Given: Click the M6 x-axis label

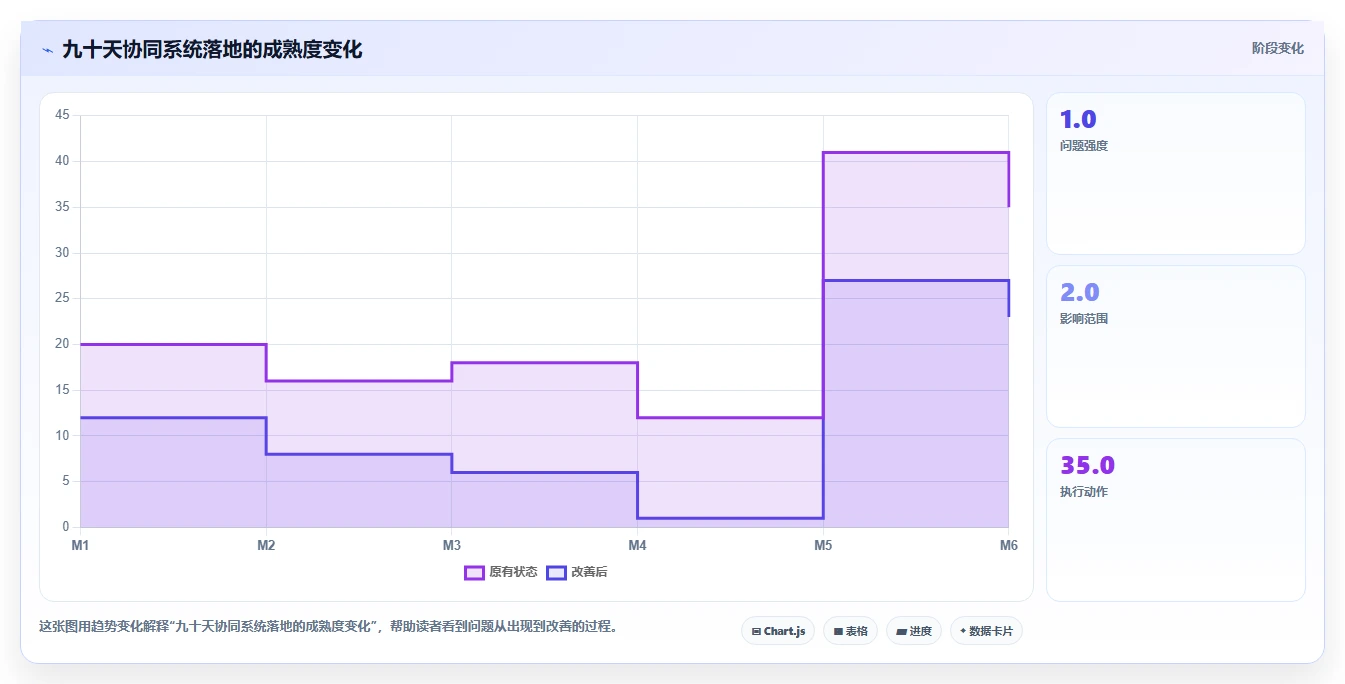Looking at the screenshot, I should [1009, 545].
